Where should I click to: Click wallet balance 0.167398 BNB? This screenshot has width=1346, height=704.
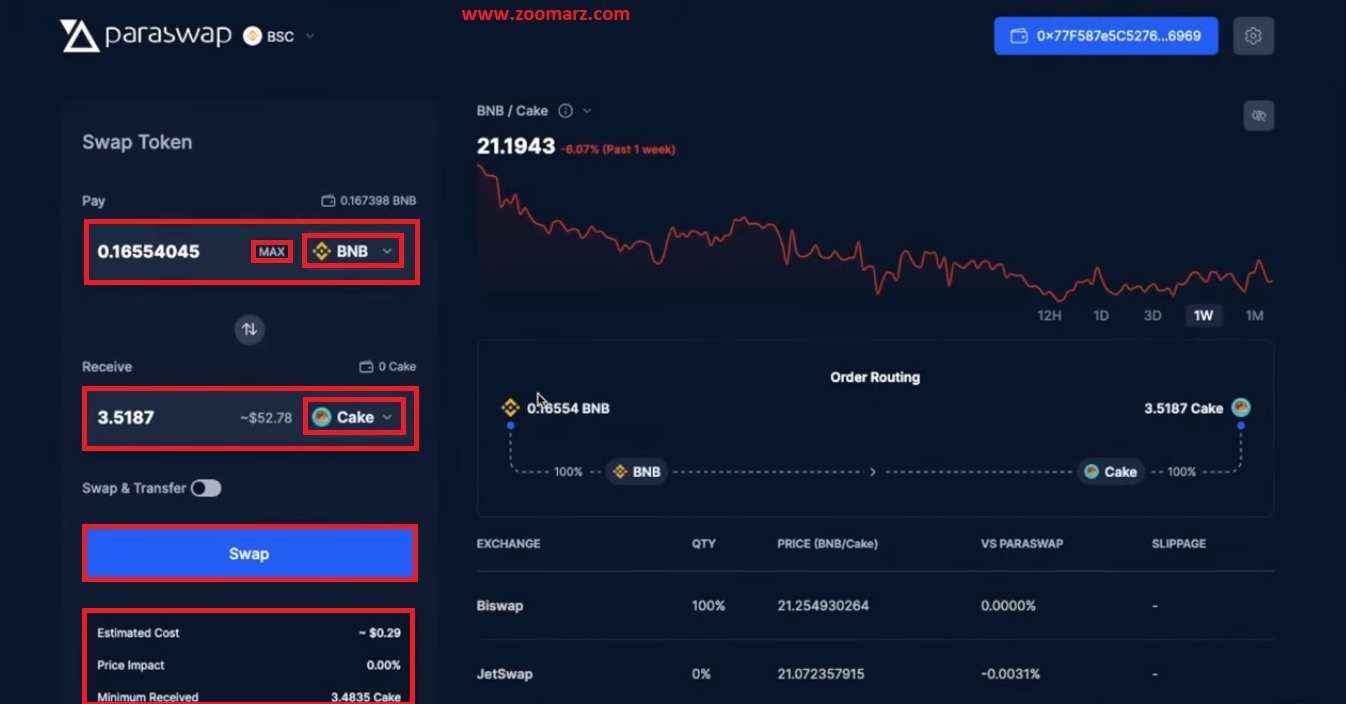point(368,201)
